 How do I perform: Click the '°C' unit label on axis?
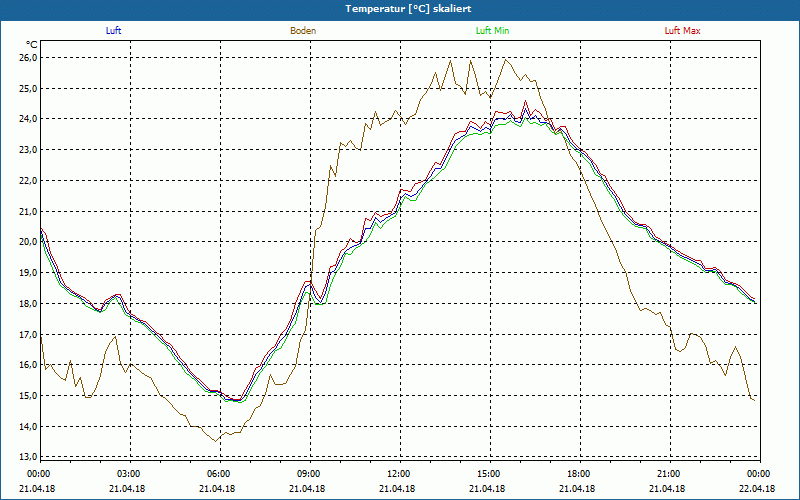click(x=32, y=45)
